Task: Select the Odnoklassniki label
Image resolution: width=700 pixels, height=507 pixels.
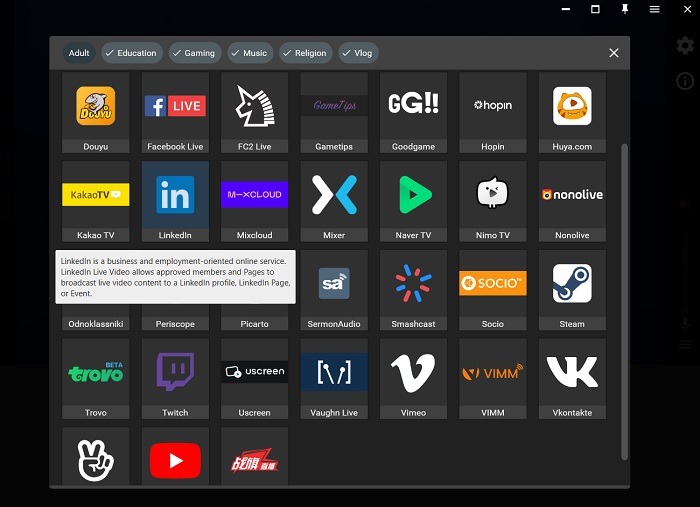Action: (96, 324)
